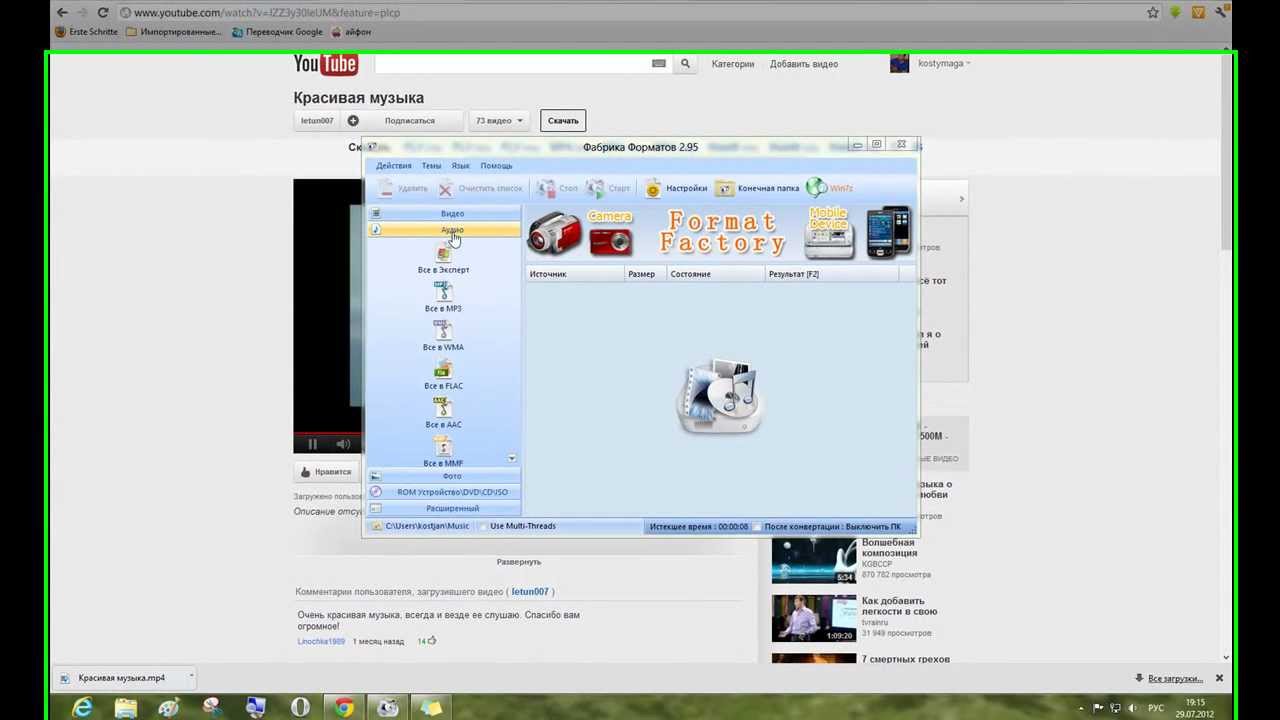Open the Переводчик Google bookmark

click(x=277, y=32)
